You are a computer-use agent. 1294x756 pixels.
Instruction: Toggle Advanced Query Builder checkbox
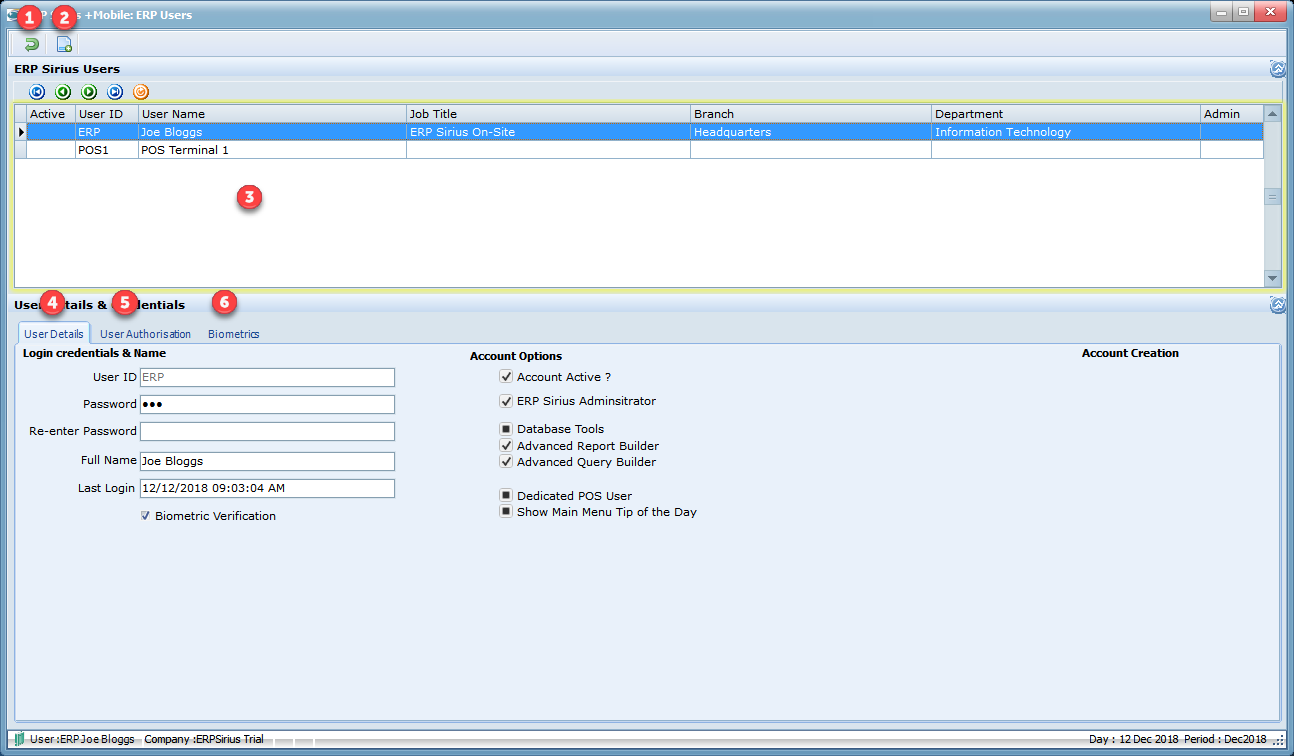pyautogui.click(x=506, y=462)
